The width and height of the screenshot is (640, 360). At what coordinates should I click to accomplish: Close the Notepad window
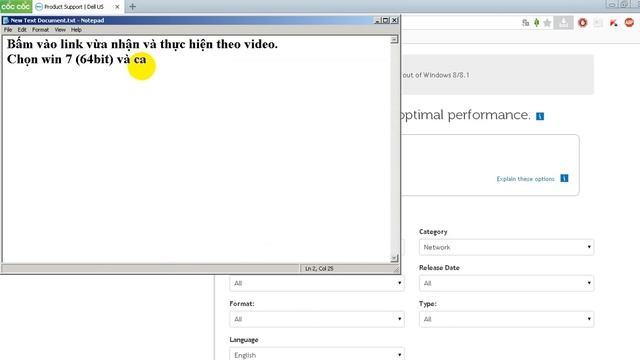(394, 20)
